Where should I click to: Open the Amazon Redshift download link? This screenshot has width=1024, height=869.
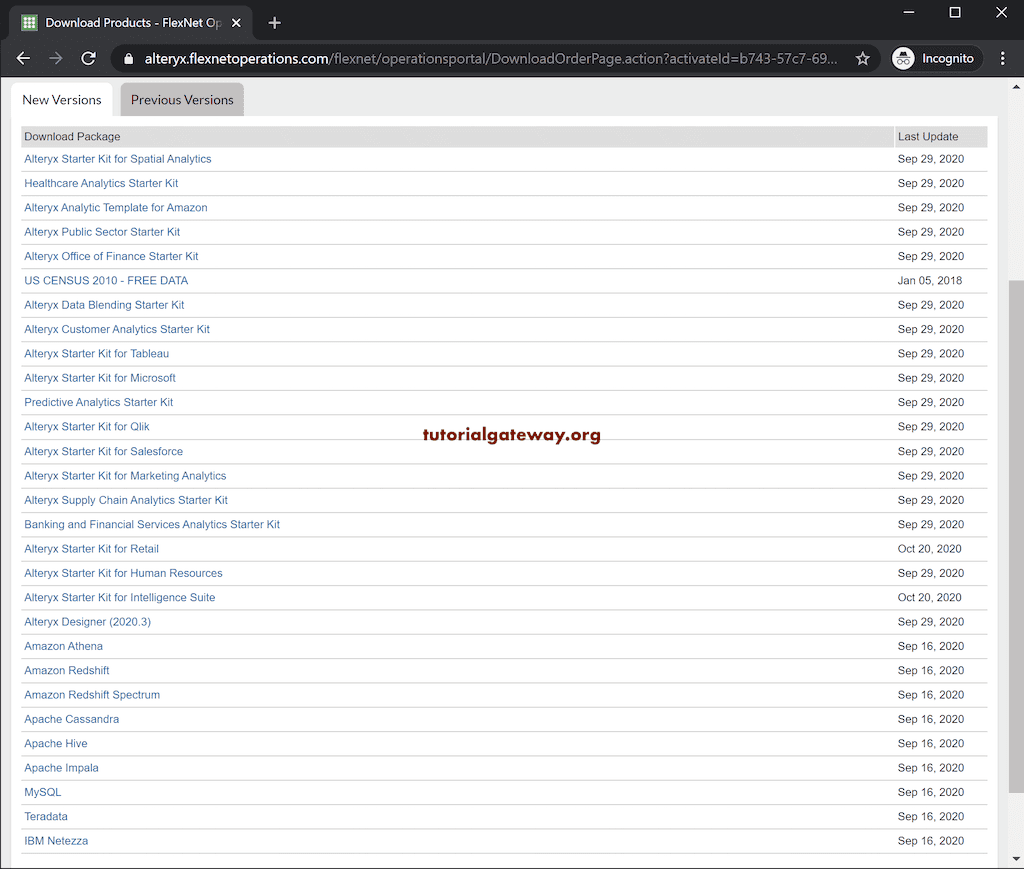[x=66, y=670]
